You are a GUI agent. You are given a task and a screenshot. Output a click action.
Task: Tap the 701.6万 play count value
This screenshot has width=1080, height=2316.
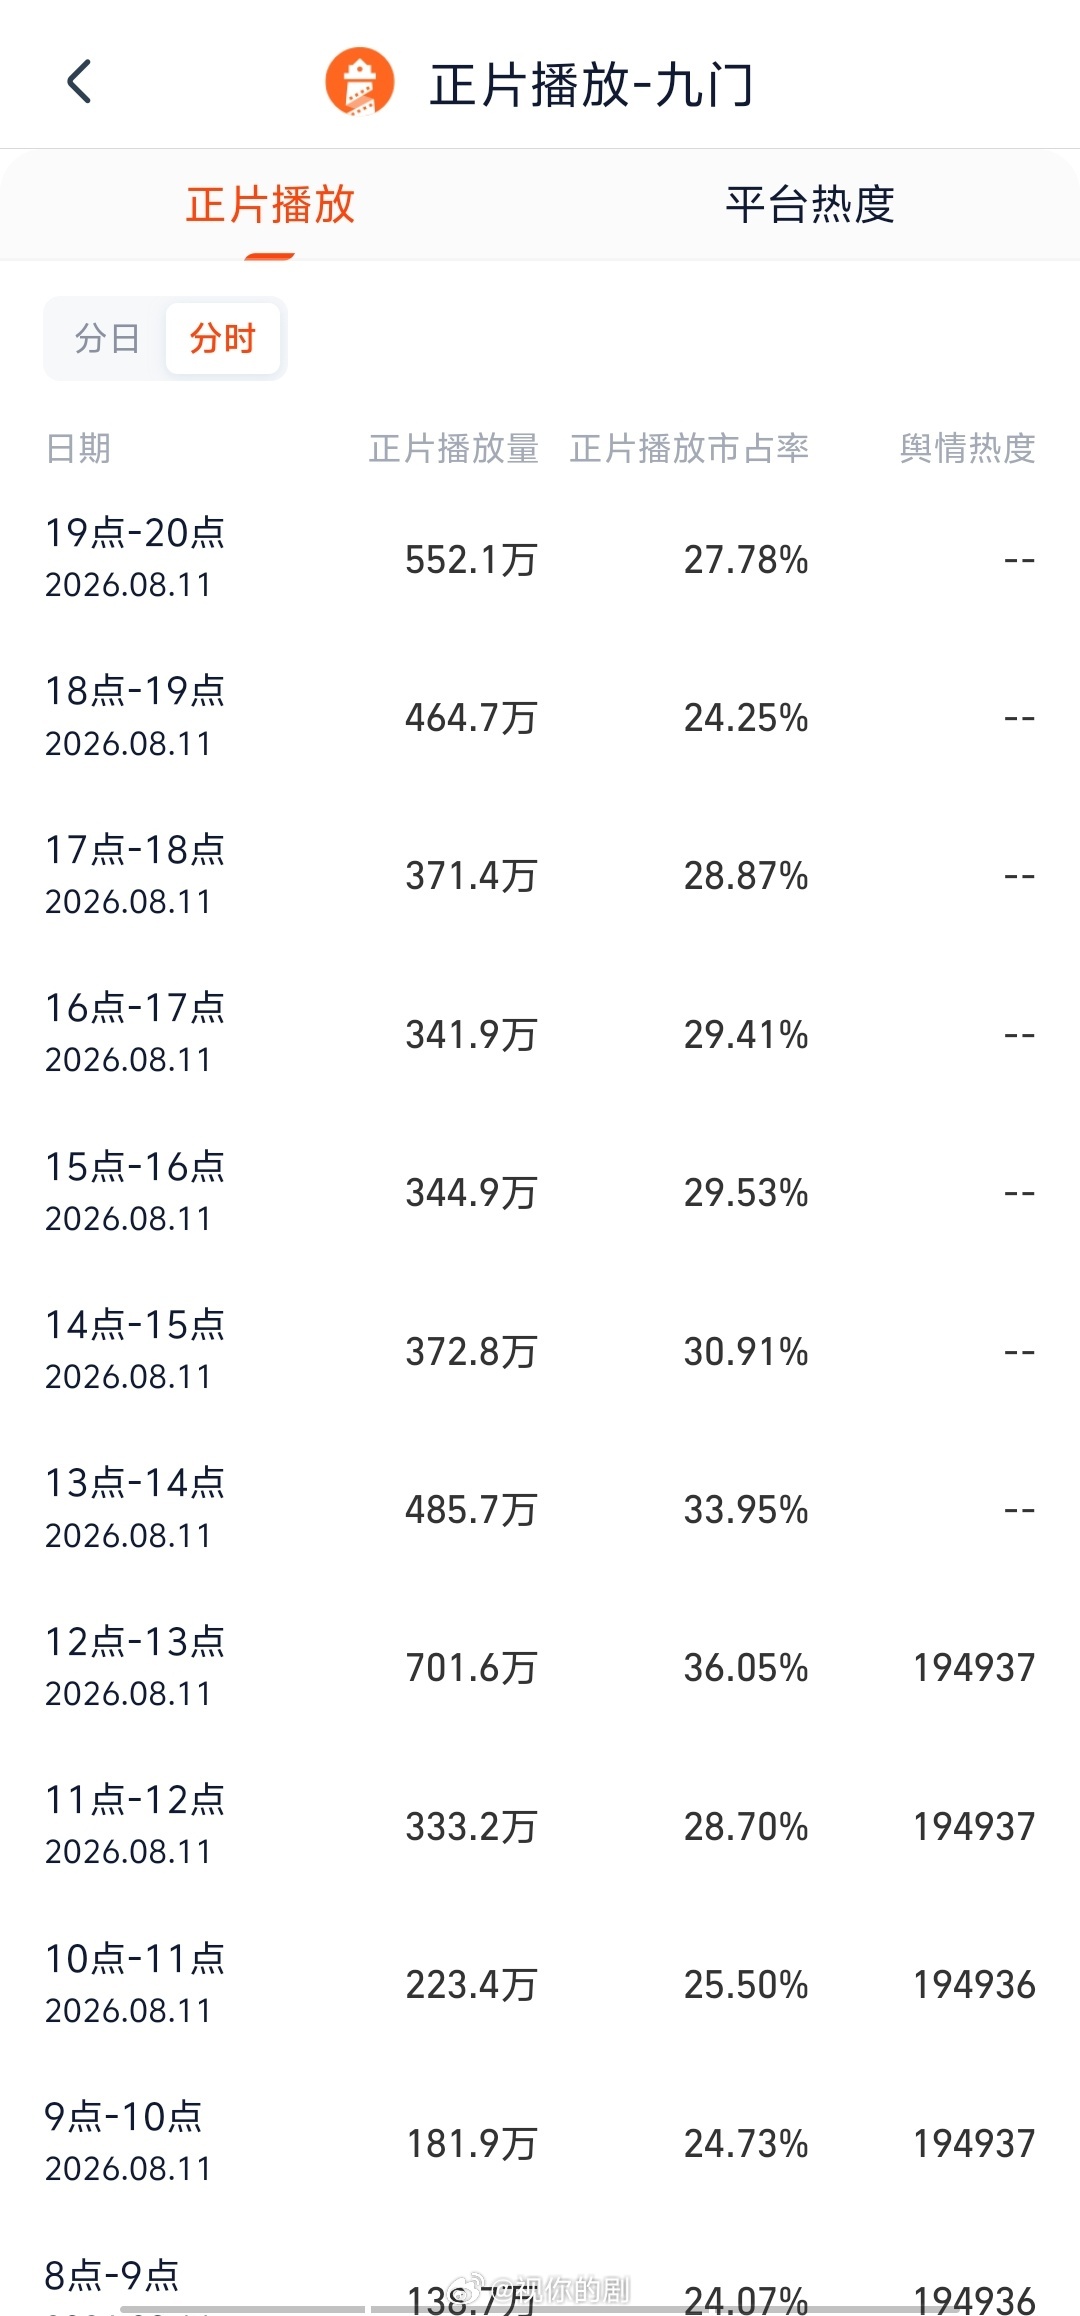coord(471,1668)
